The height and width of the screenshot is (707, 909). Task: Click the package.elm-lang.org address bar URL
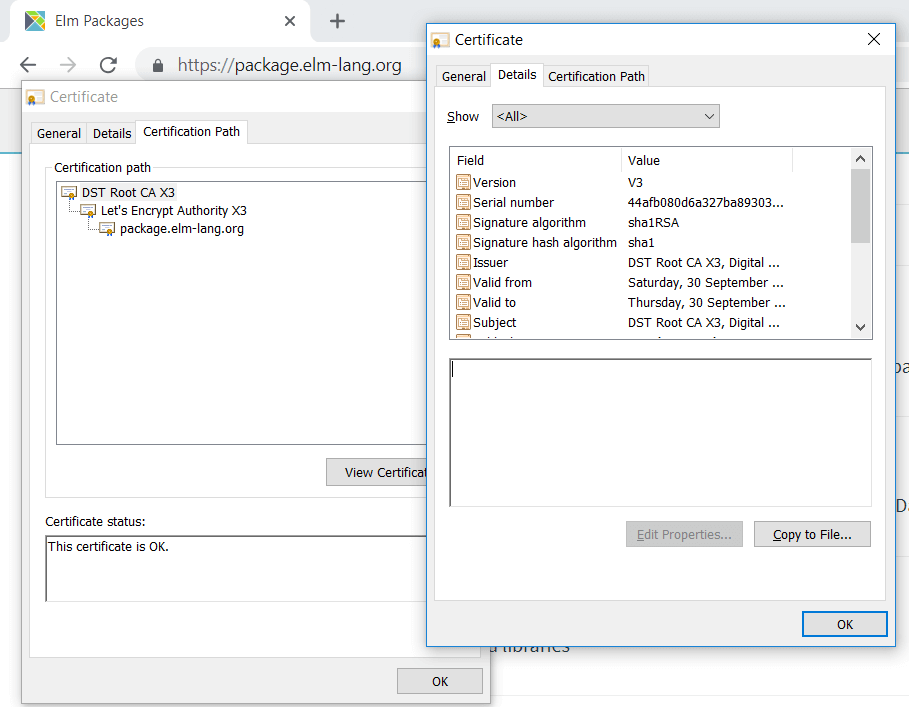pyautogui.click(x=289, y=65)
